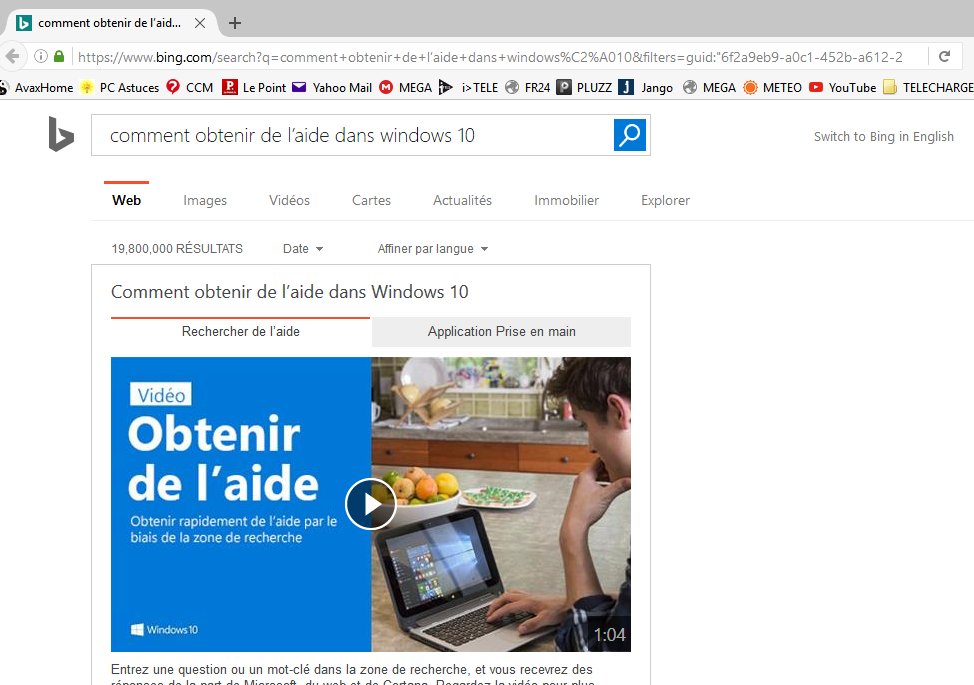
Task: Open a new tab with the plus button
Action: coord(235,23)
